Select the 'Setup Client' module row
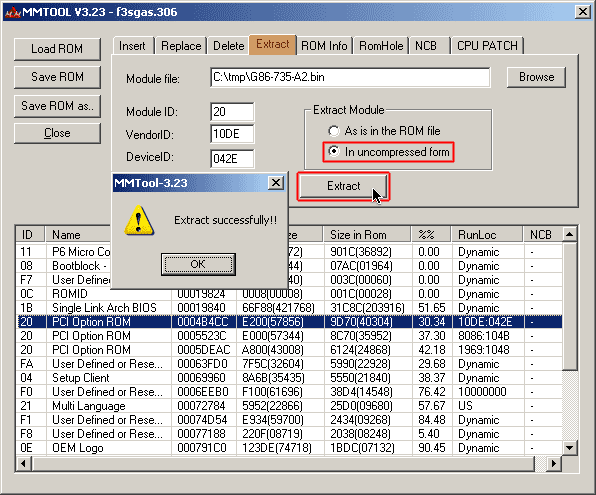 point(289,378)
